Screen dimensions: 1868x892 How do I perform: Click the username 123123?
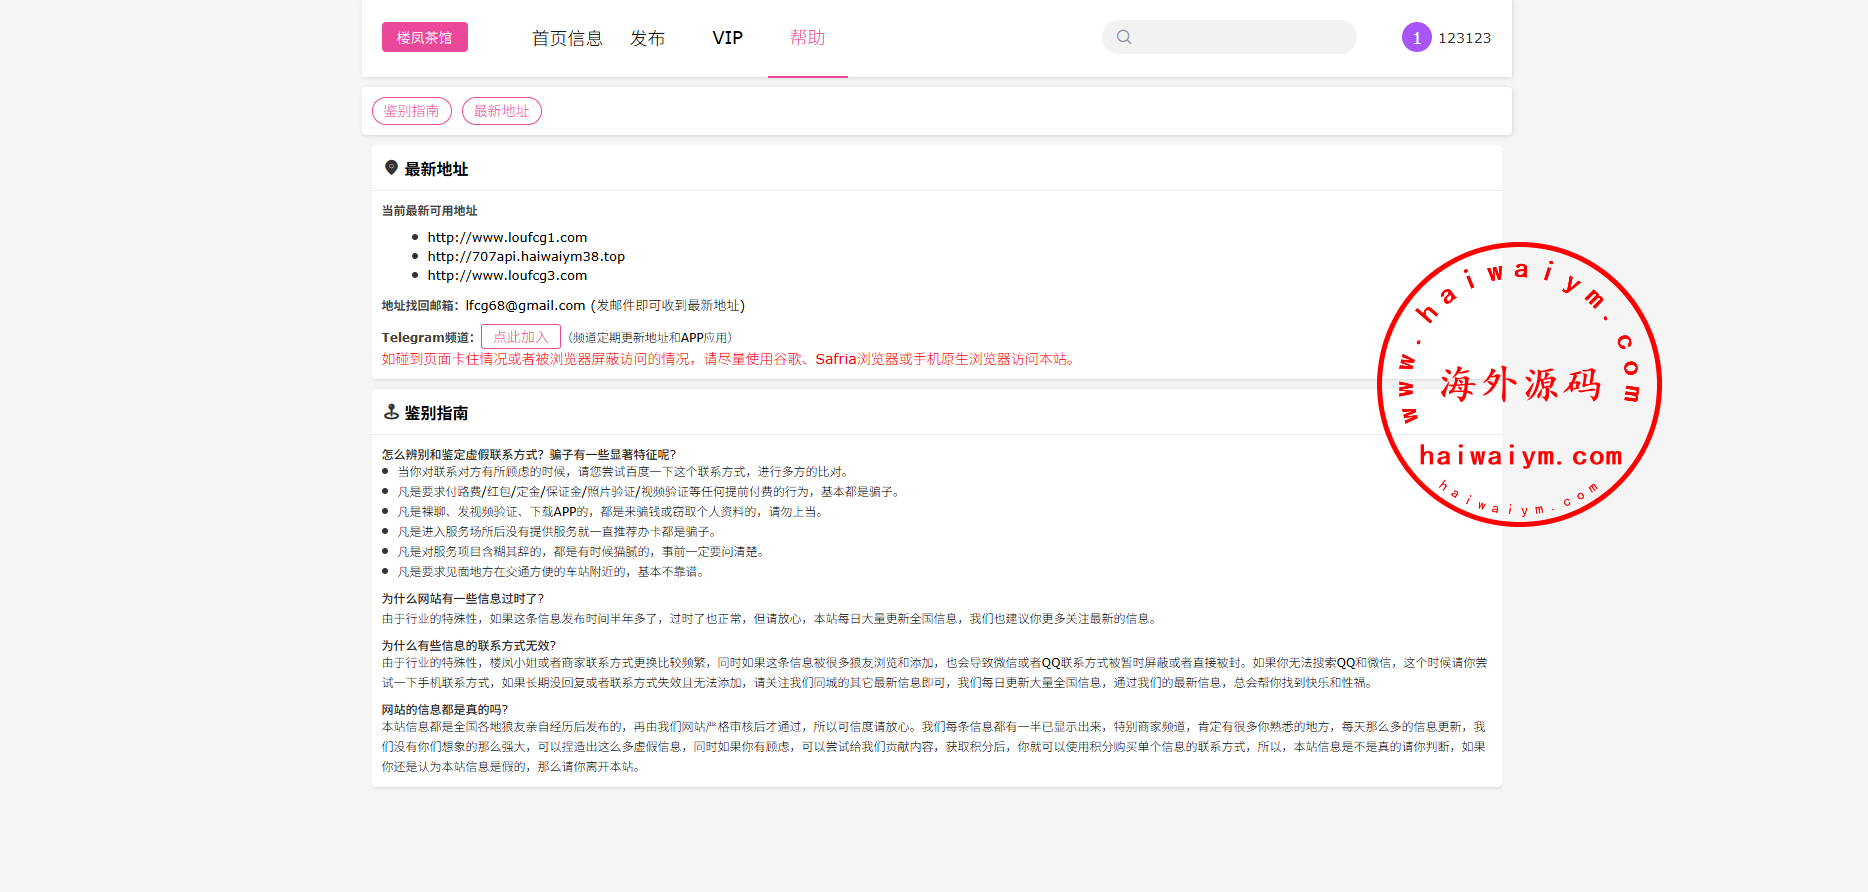[x=1464, y=38]
